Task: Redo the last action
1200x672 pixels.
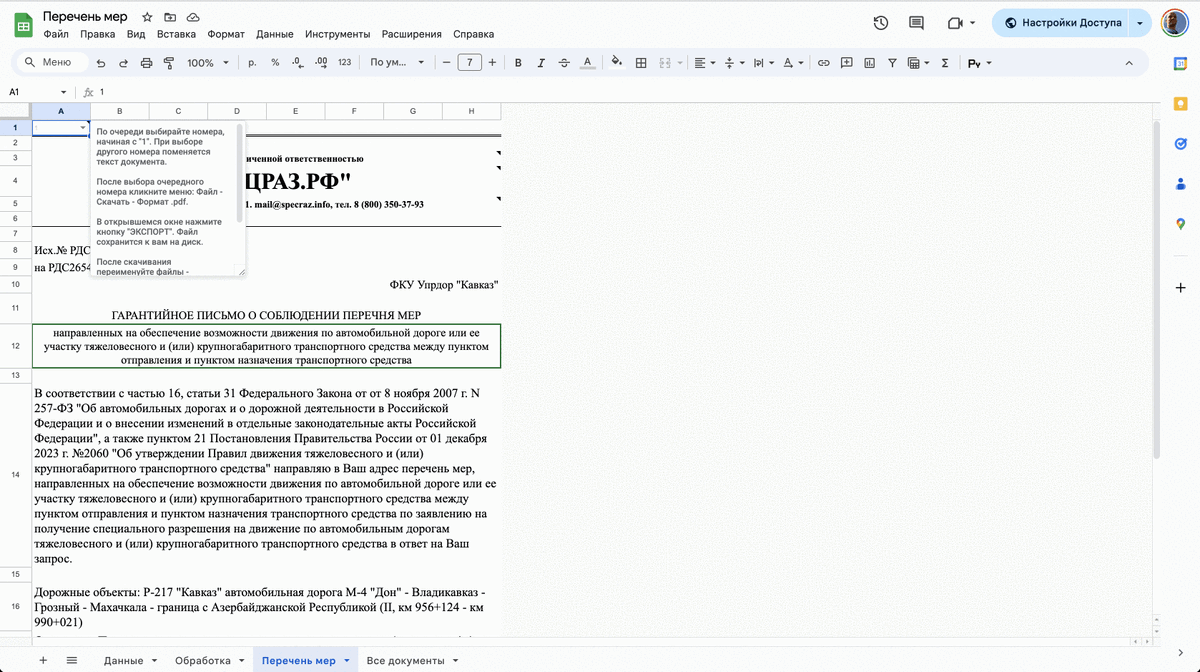Action: coord(124,63)
